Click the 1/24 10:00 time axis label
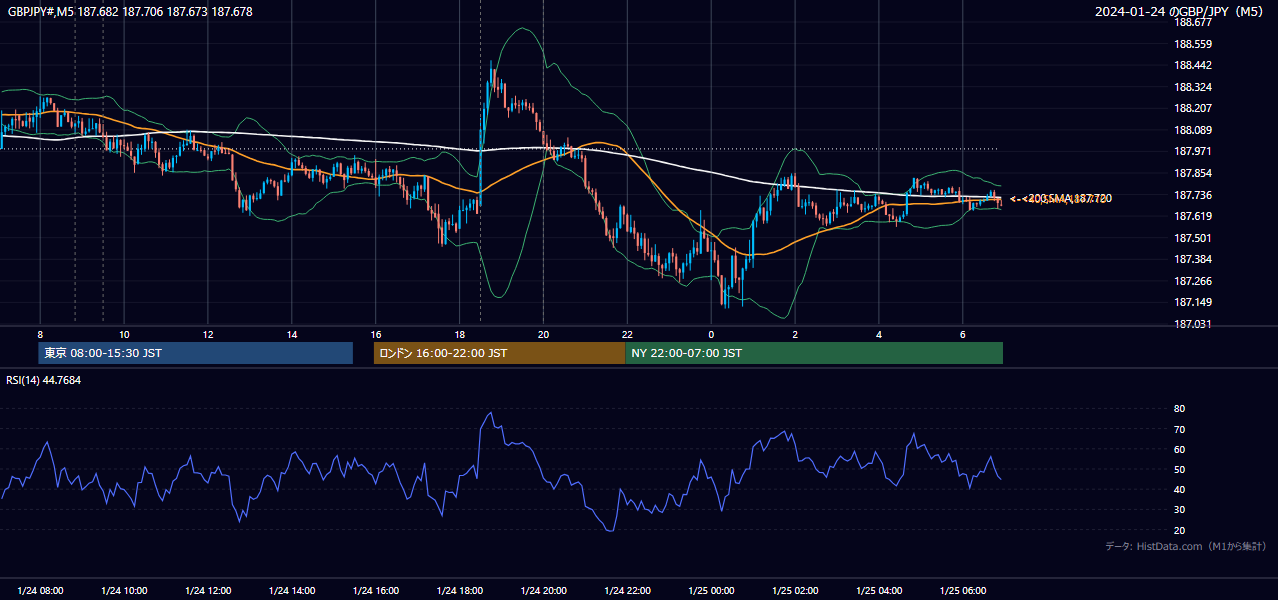Screen dimensions: 1278x600 pyautogui.click(x=124, y=591)
